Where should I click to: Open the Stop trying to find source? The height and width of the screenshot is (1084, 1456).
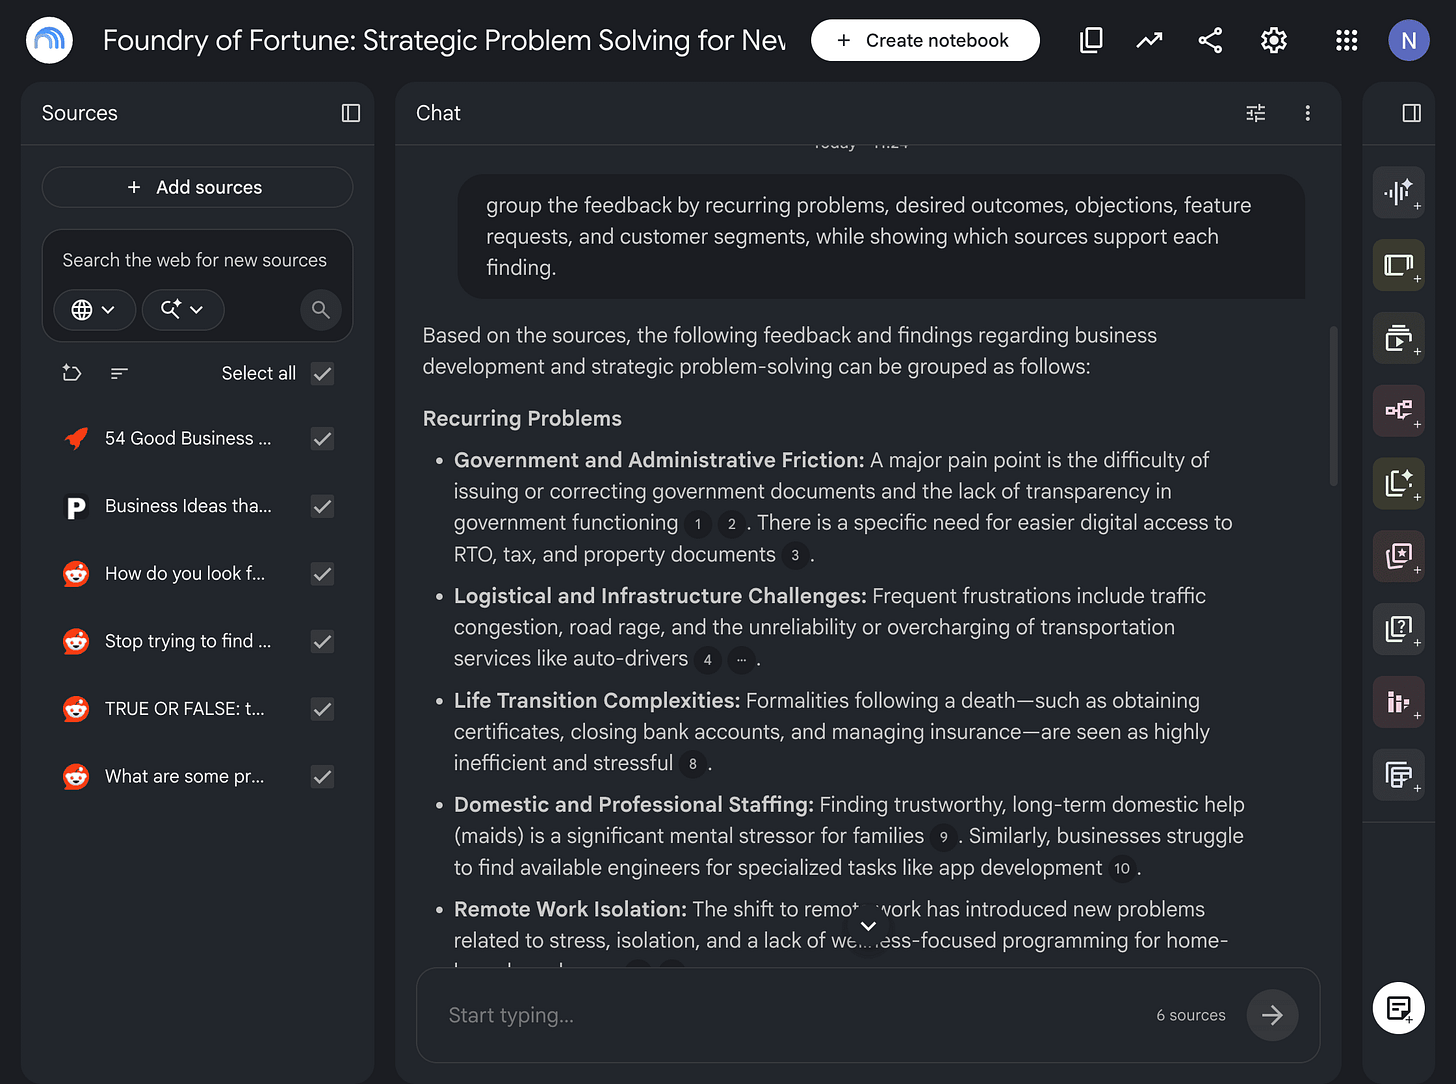(188, 641)
